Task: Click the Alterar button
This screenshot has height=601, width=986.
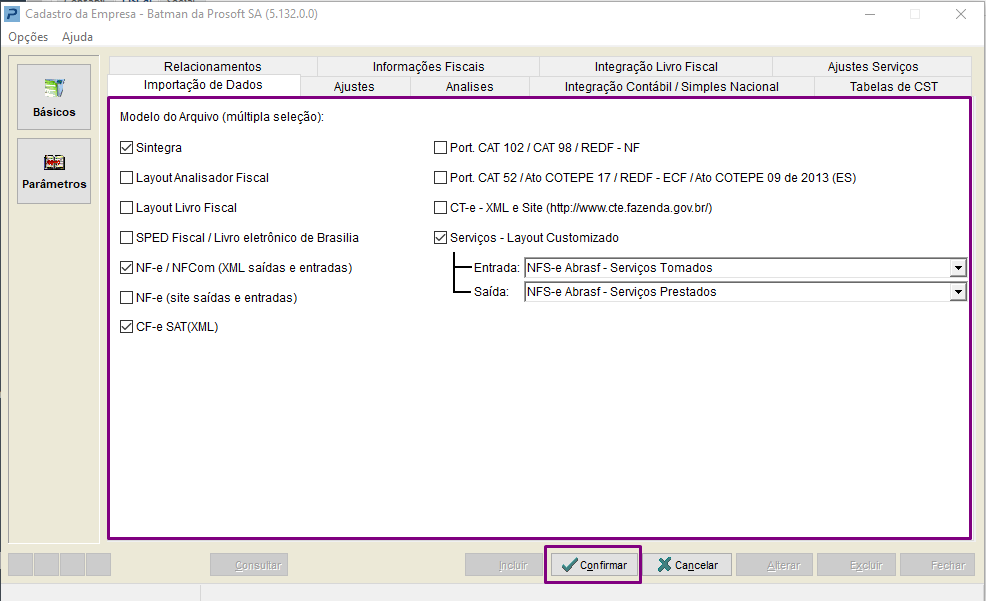Action: 775,565
